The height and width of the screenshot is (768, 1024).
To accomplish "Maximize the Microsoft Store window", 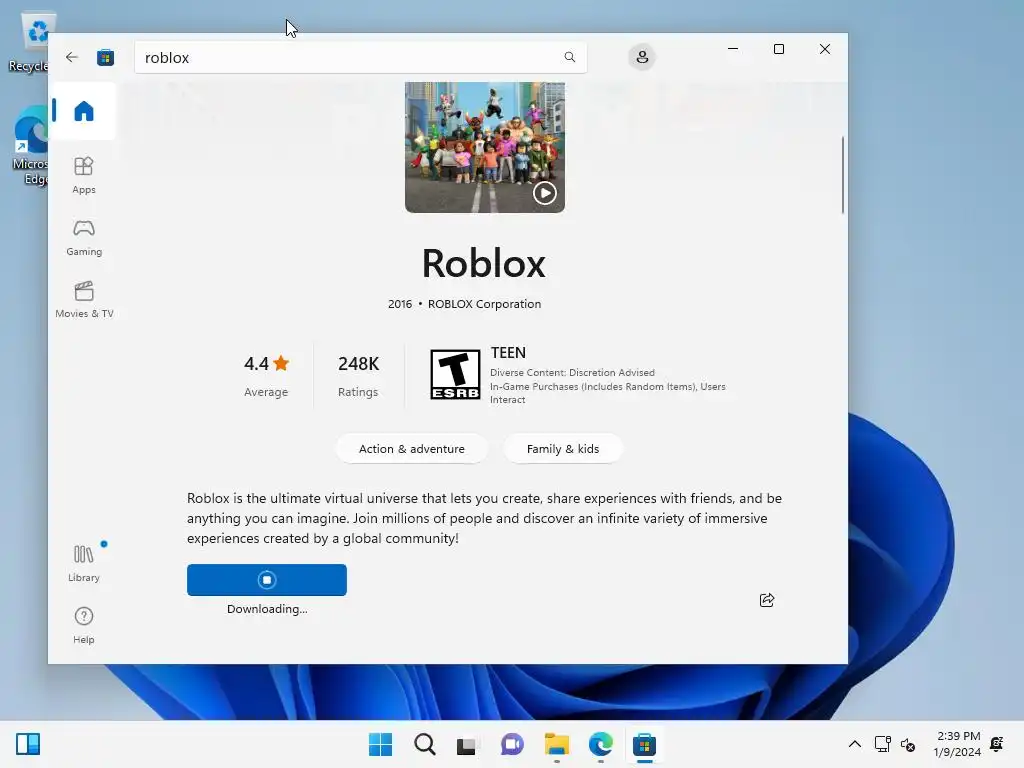I will [x=778, y=49].
